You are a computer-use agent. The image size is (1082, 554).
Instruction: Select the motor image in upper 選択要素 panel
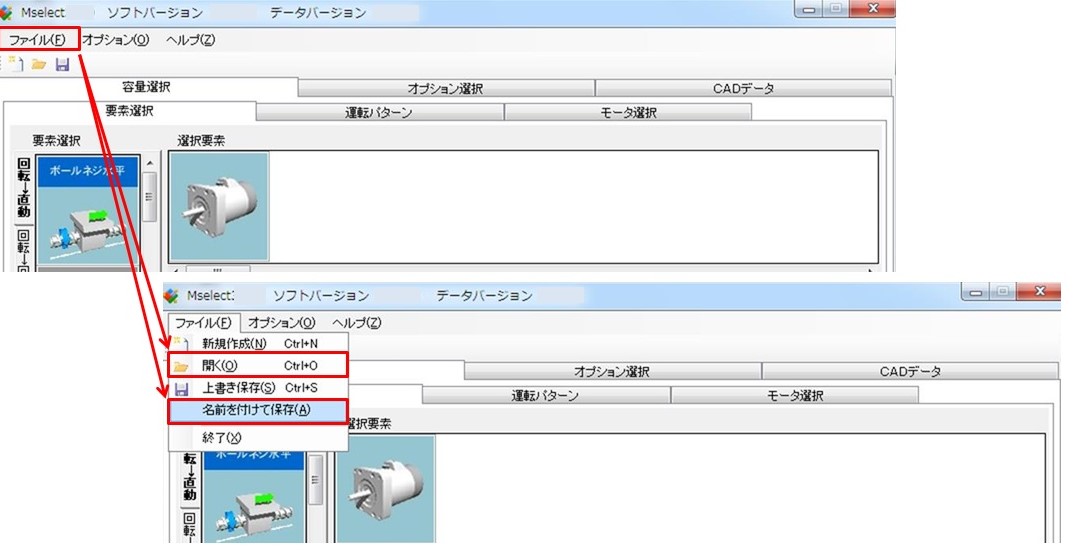coord(219,206)
